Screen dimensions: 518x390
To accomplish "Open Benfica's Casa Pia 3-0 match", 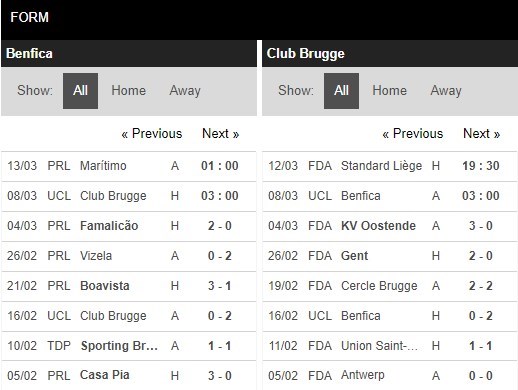I will [x=129, y=376].
